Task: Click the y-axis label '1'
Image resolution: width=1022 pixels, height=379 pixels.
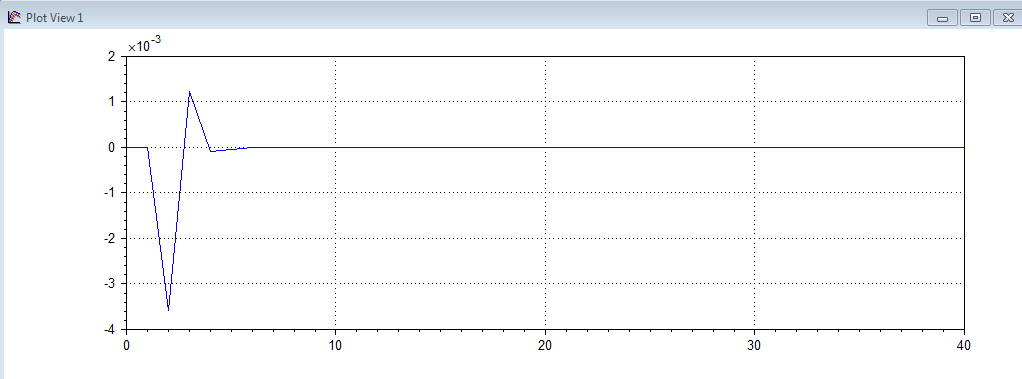Action: click(112, 102)
